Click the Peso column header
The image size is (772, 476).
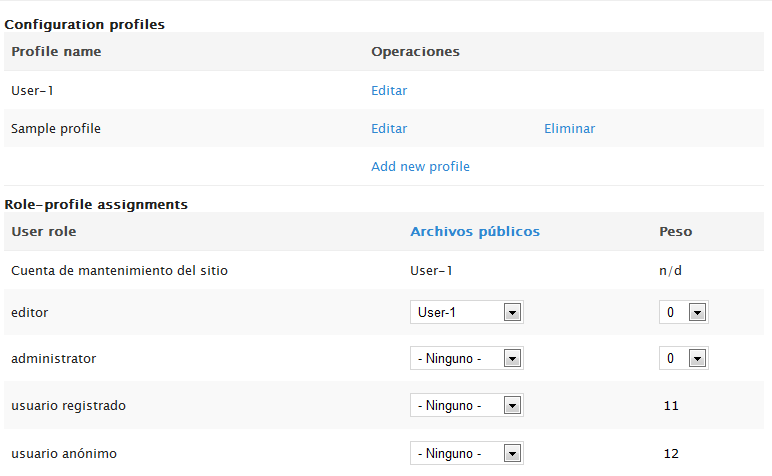[676, 231]
